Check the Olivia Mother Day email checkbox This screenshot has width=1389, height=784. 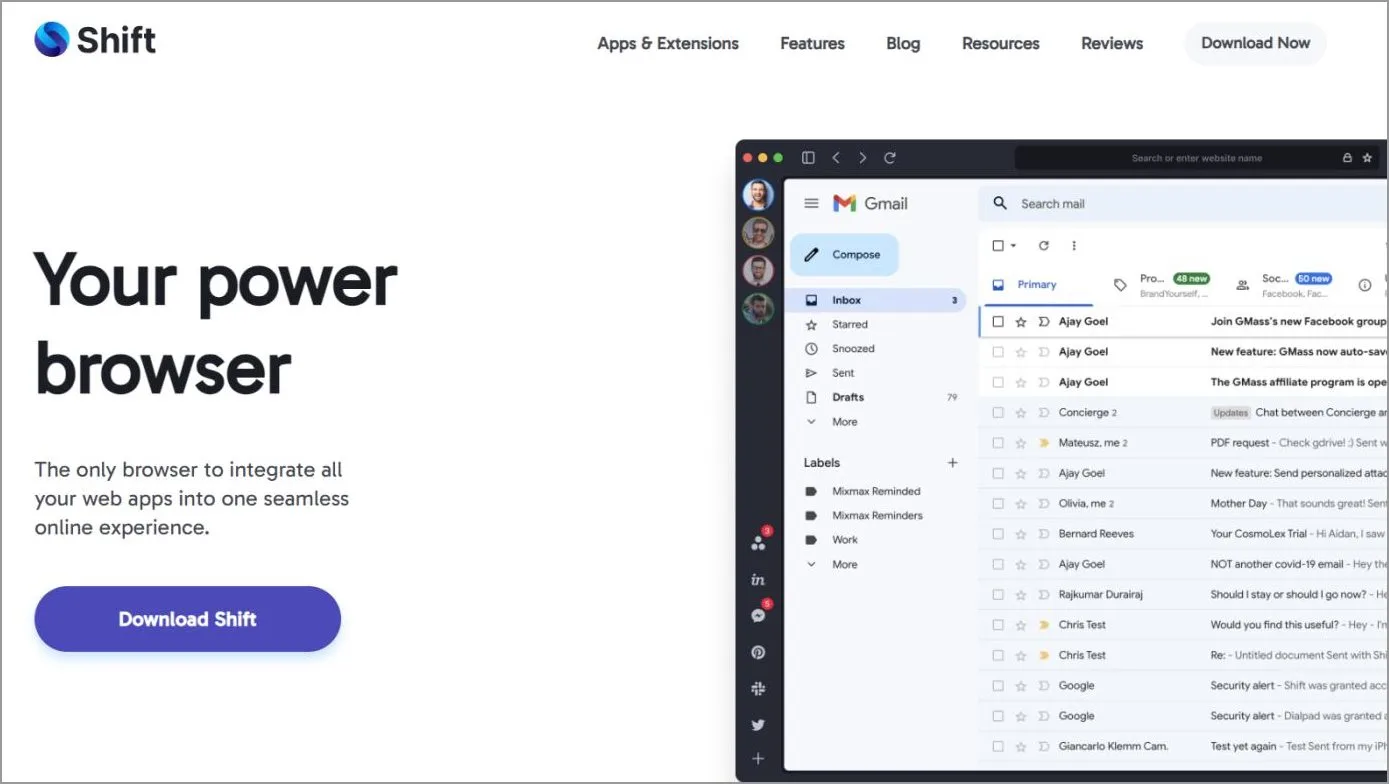point(998,504)
